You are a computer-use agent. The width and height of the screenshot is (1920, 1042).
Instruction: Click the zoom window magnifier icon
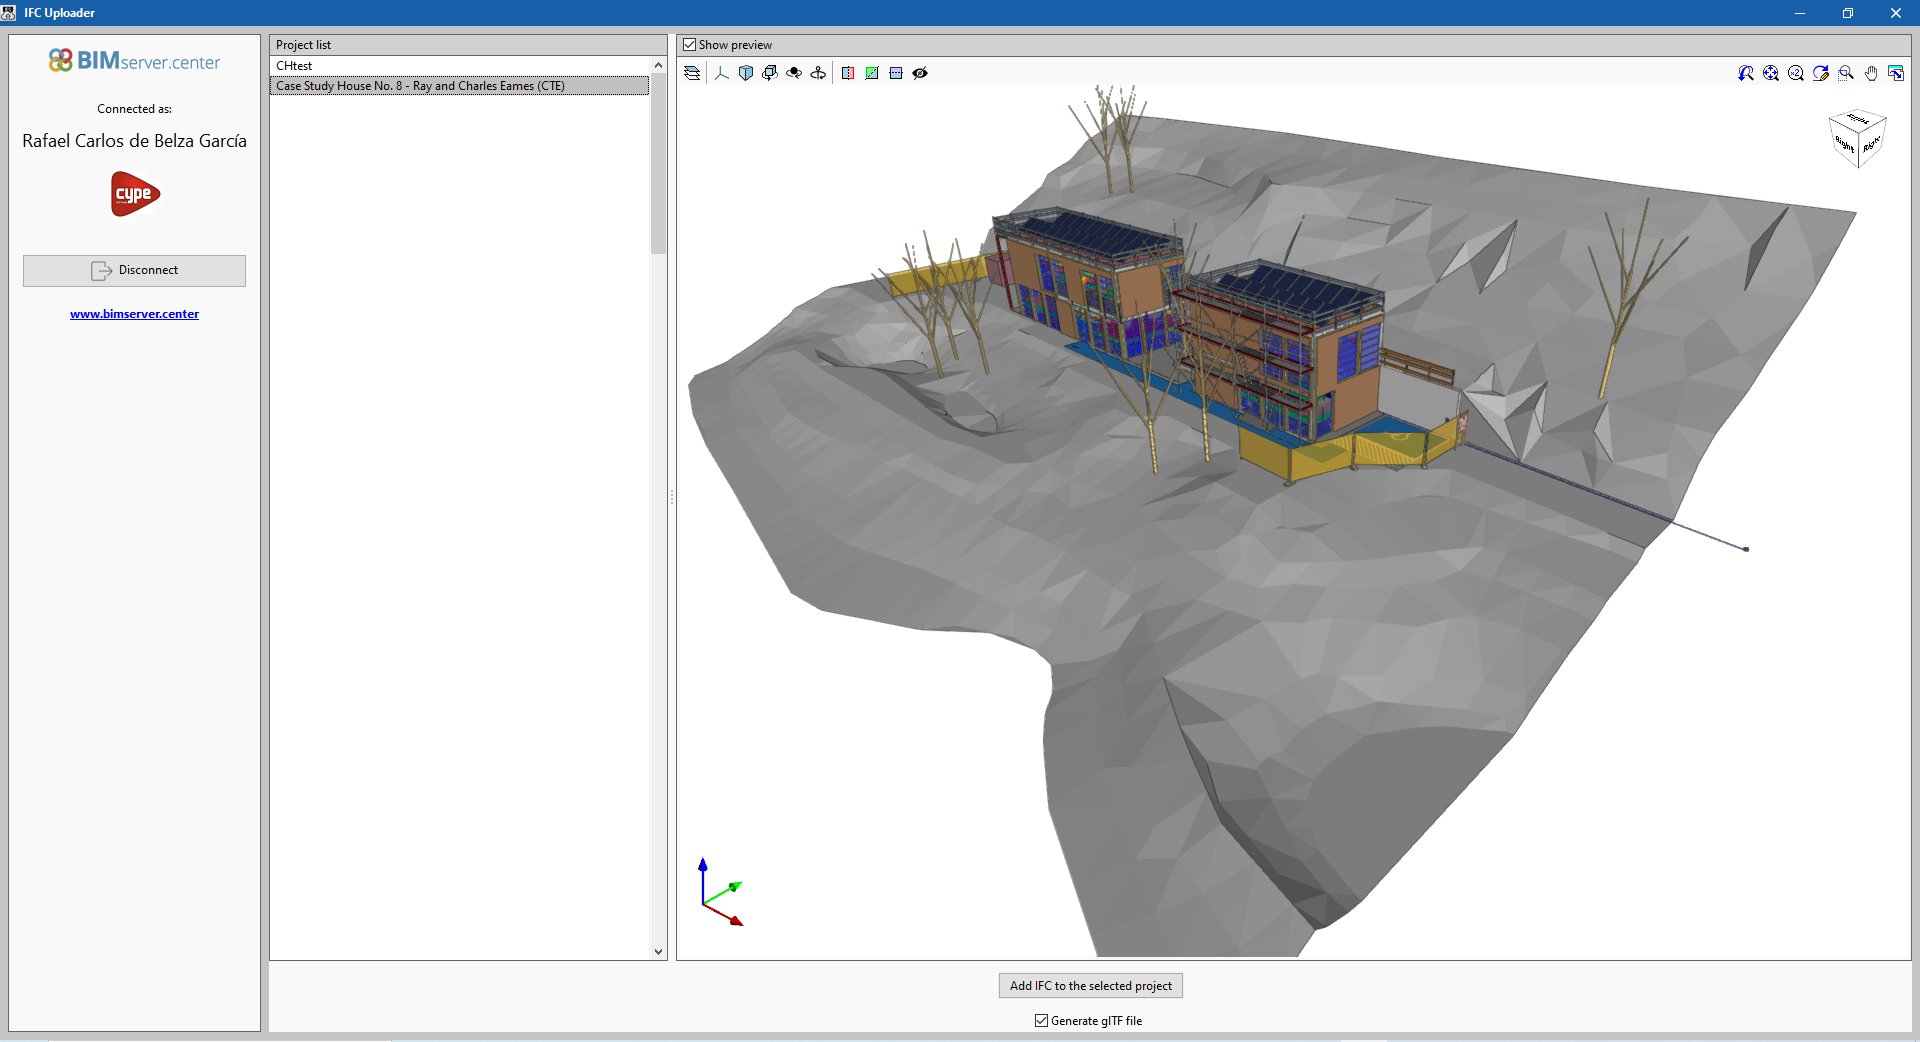1846,72
